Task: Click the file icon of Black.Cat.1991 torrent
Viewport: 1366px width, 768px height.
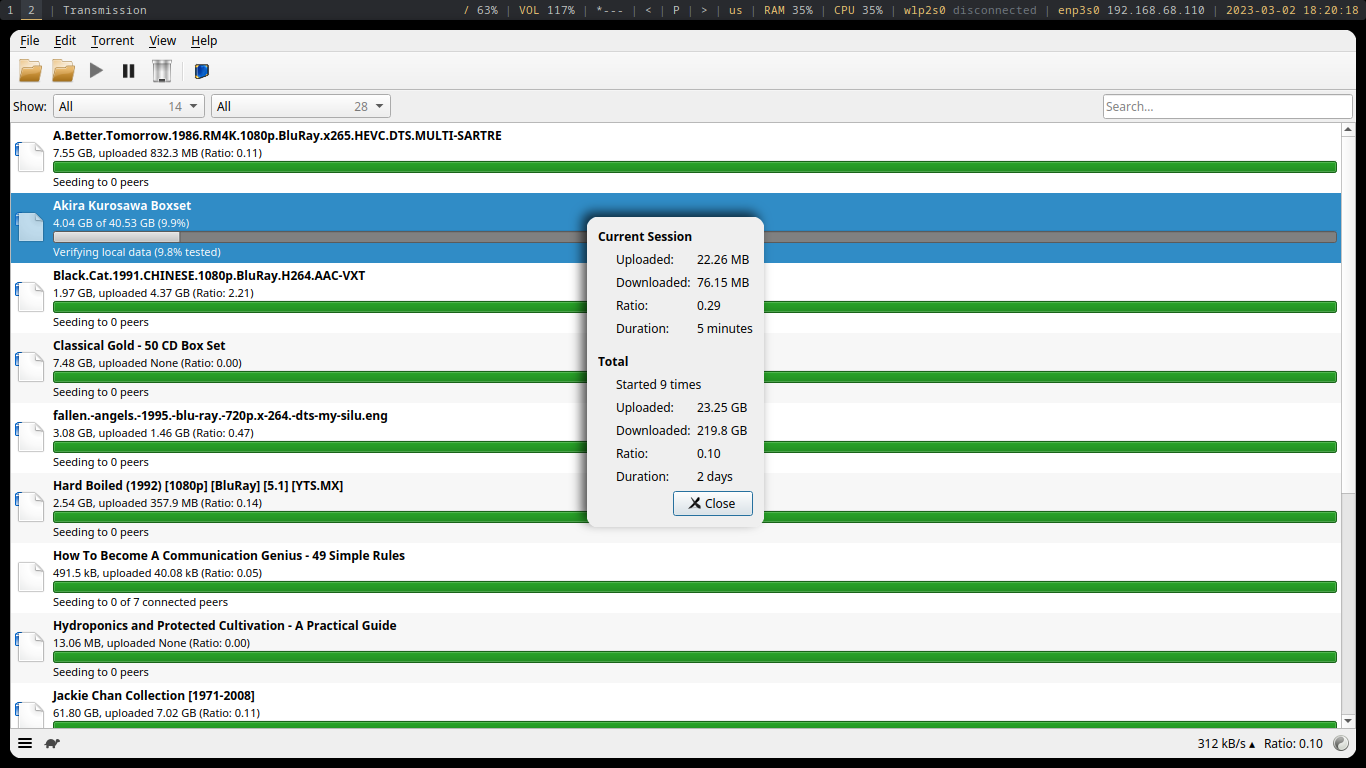Action: 30,298
